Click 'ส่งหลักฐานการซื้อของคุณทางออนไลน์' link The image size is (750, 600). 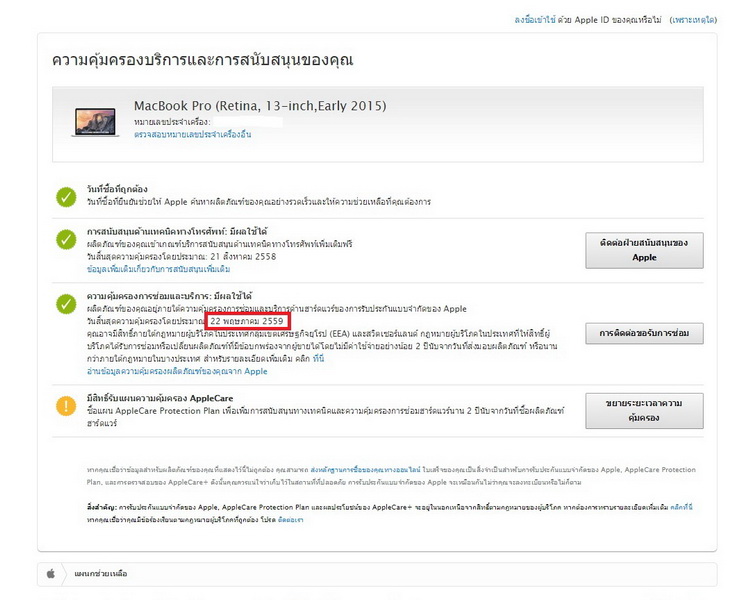click(365, 470)
